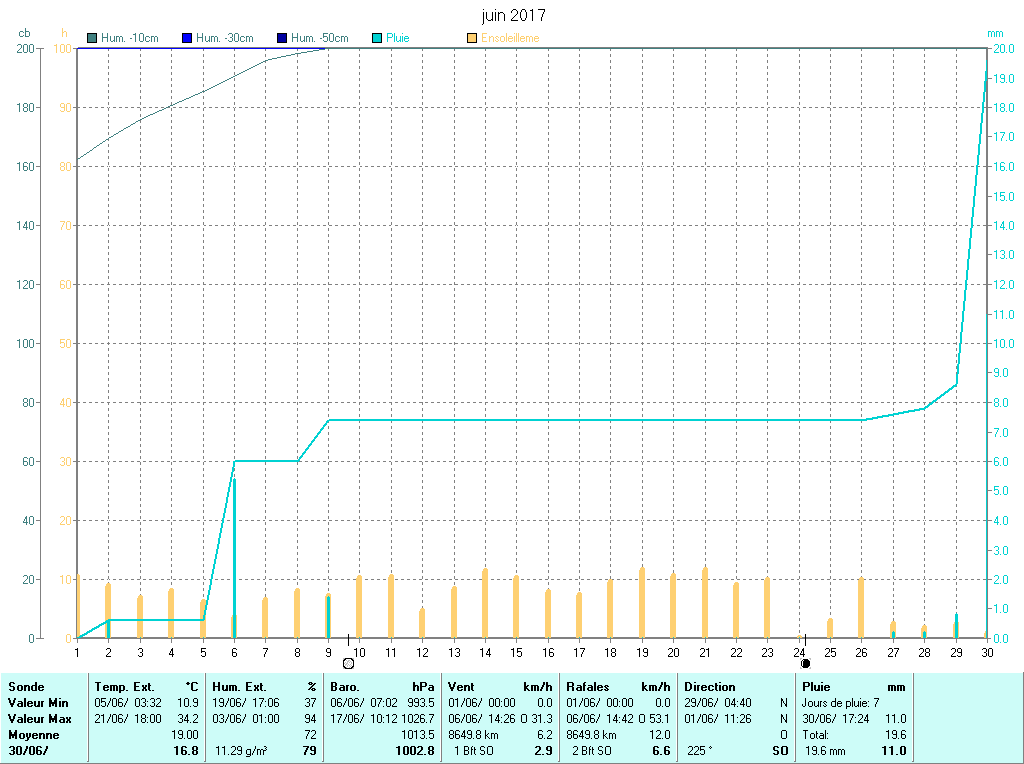Click the "Rafales" column header
1024x764 pixels.
click(x=587, y=687)
